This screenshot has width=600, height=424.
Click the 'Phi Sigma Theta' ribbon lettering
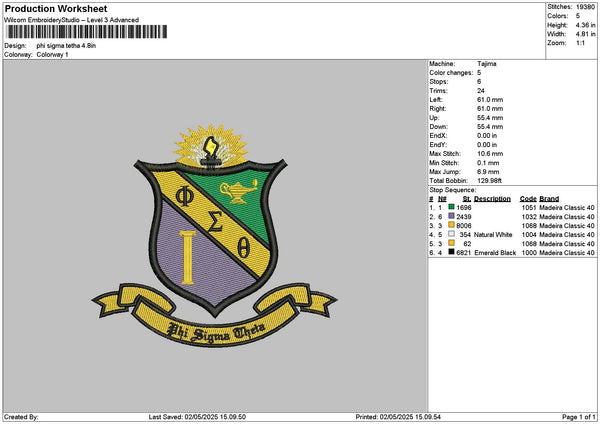coord(217,332)
